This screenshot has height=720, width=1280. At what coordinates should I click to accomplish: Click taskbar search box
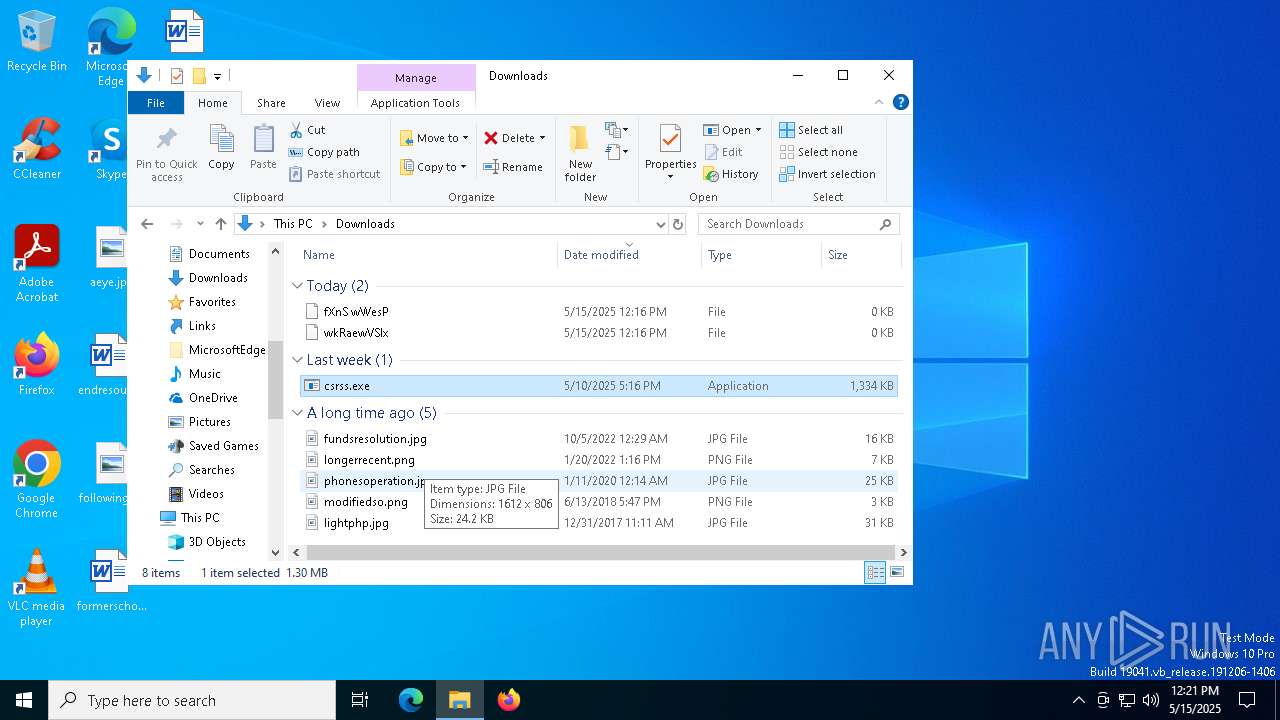[192, 700]
